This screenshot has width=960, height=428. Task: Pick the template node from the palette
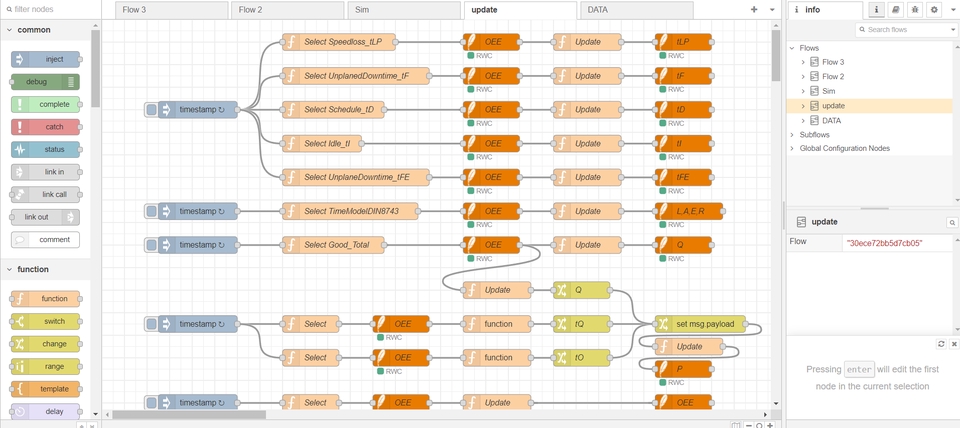pos(45,389)
